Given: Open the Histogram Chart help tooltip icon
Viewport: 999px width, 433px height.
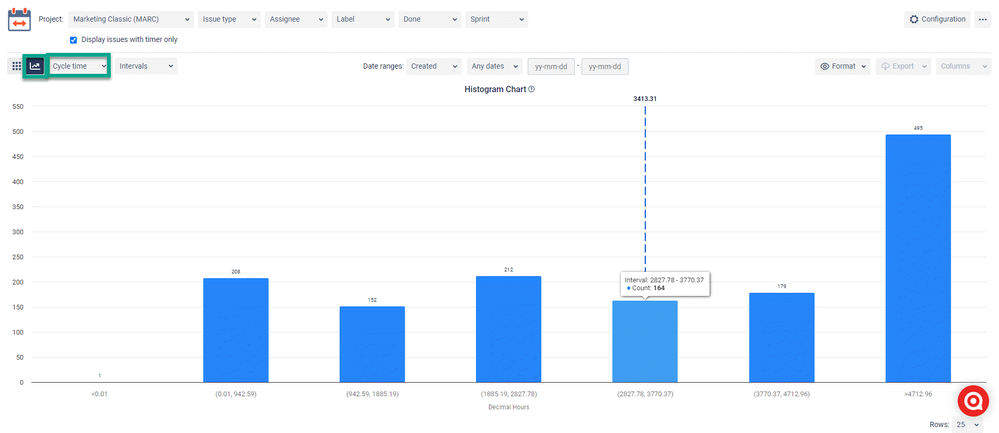Looking at the screenshot, I should [x=531, y=90].
